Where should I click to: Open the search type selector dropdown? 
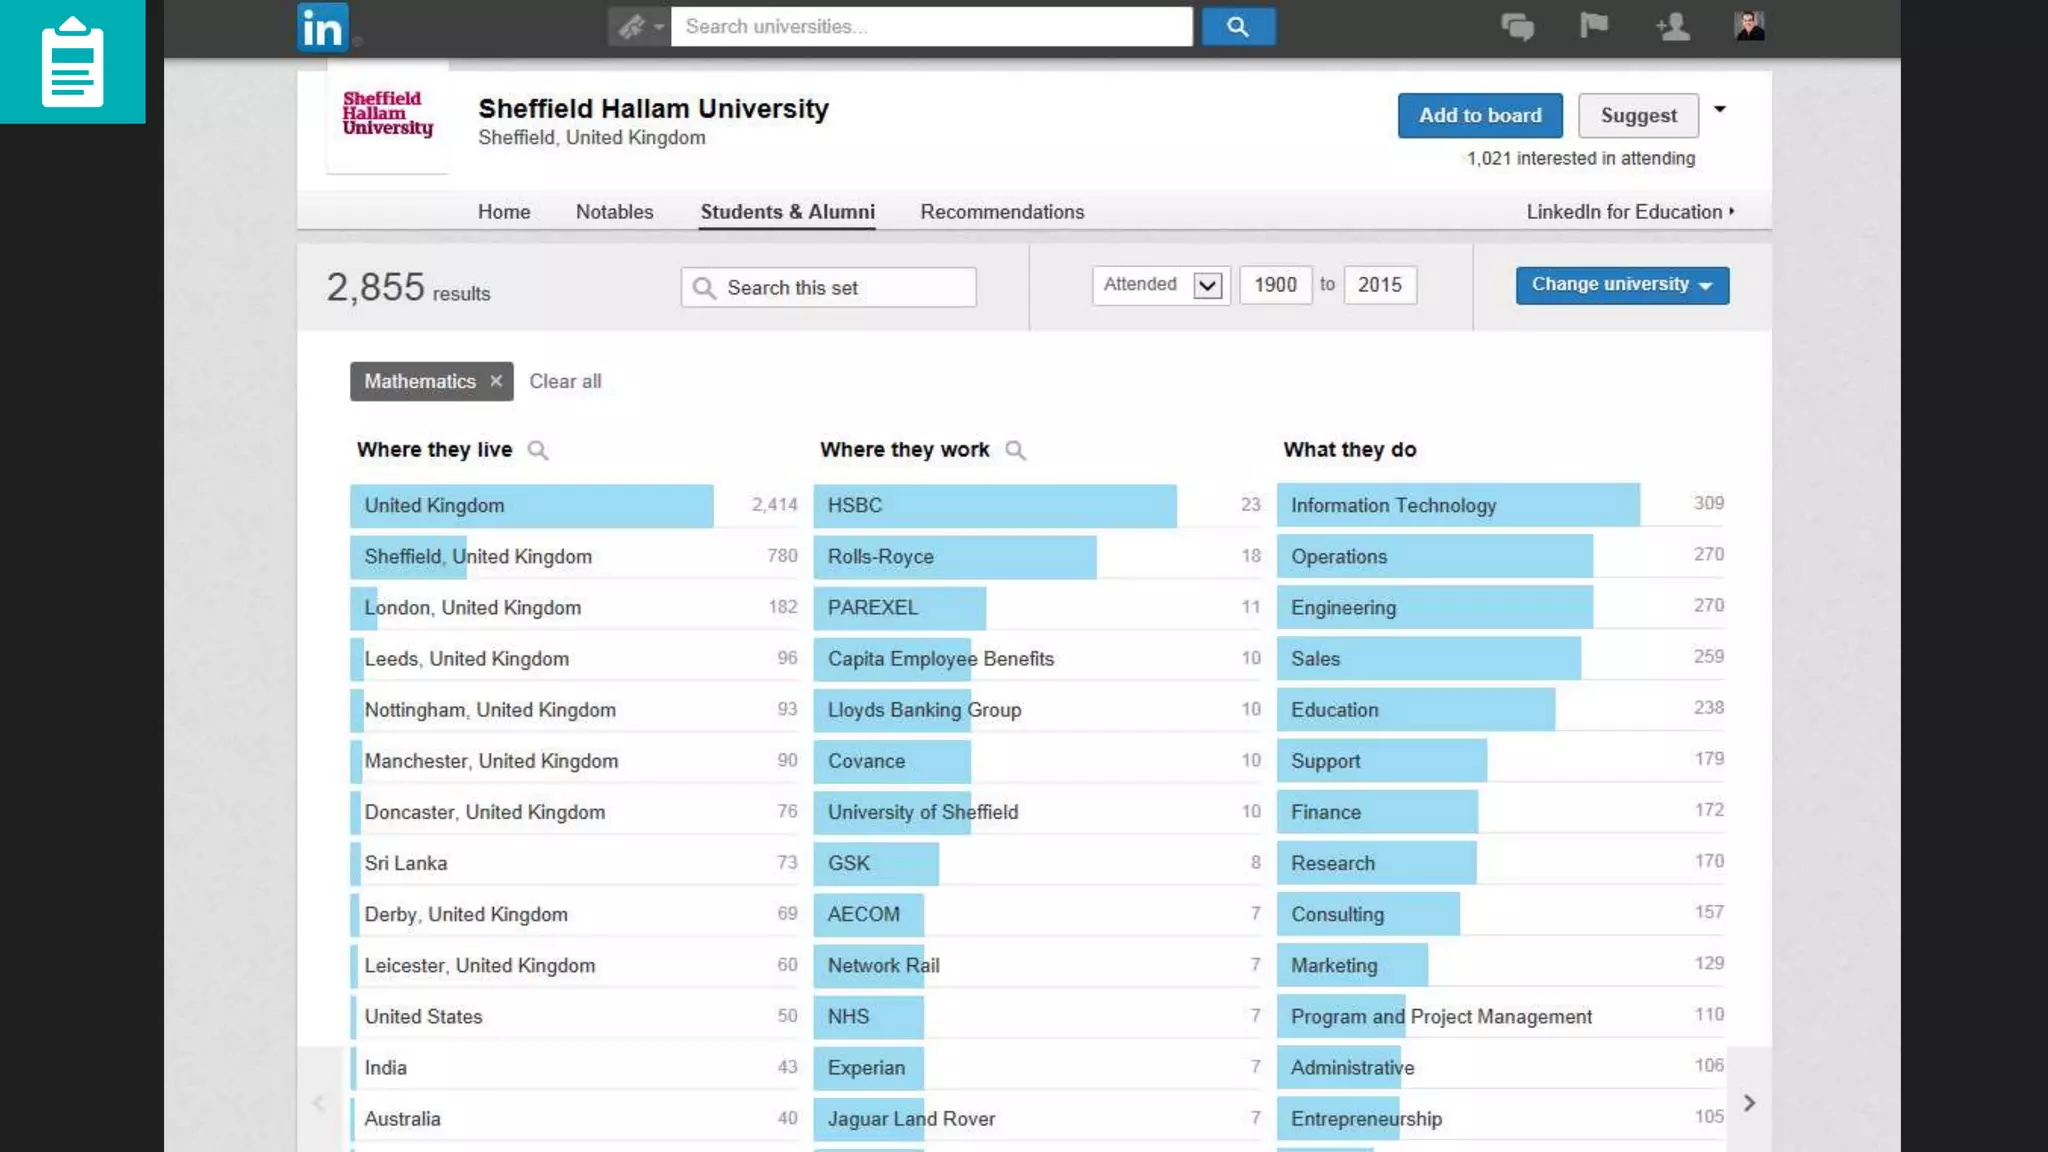click(640, 27)
